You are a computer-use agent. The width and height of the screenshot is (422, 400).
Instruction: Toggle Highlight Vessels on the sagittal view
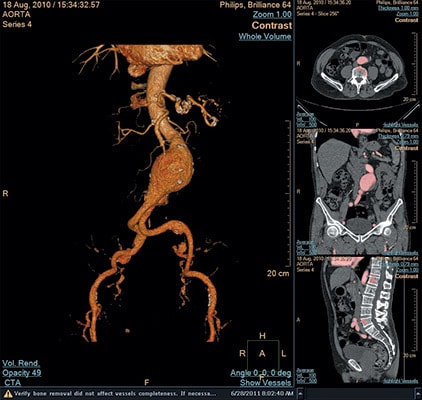pyautogui.click(x=401, y=381)
